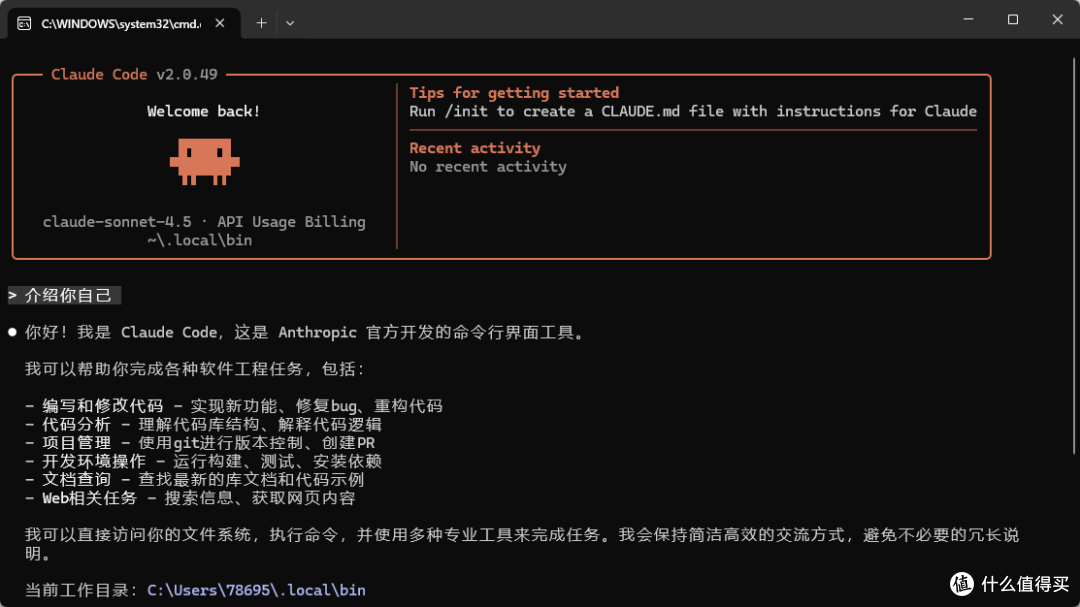The image size is (1080, 607).
Task: Close the cmd.exe tab
Action: pos(220,23)
